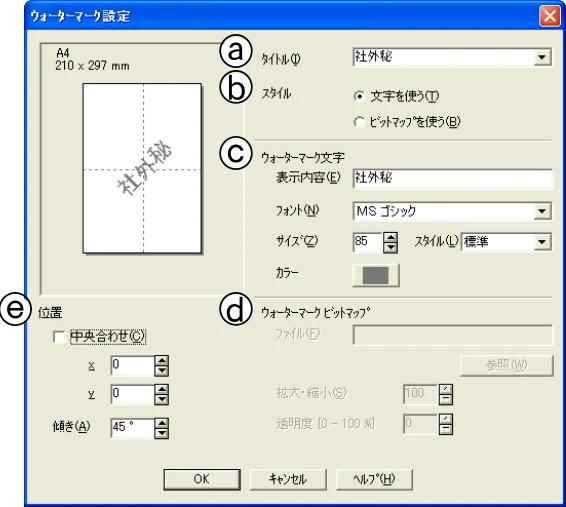The width and height of the screenshot is (566, 507).
Task: Select the ビットマップを使う radio button
Action: pos(360,122)
